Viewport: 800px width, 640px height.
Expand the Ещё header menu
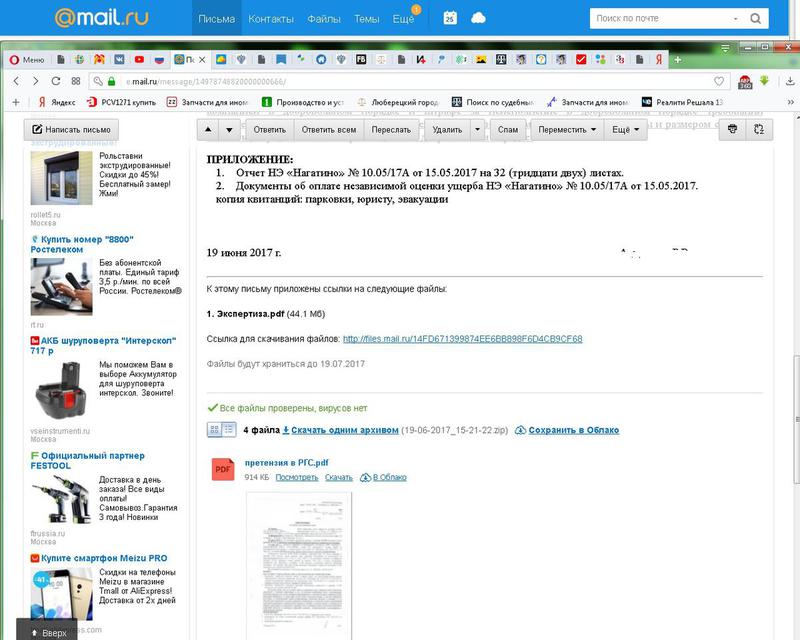[403, 19]
